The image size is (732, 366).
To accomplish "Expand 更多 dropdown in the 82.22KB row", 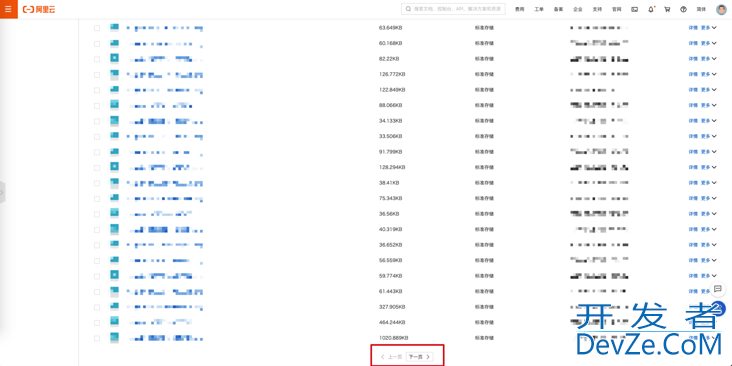I will (x=708, y=59).
